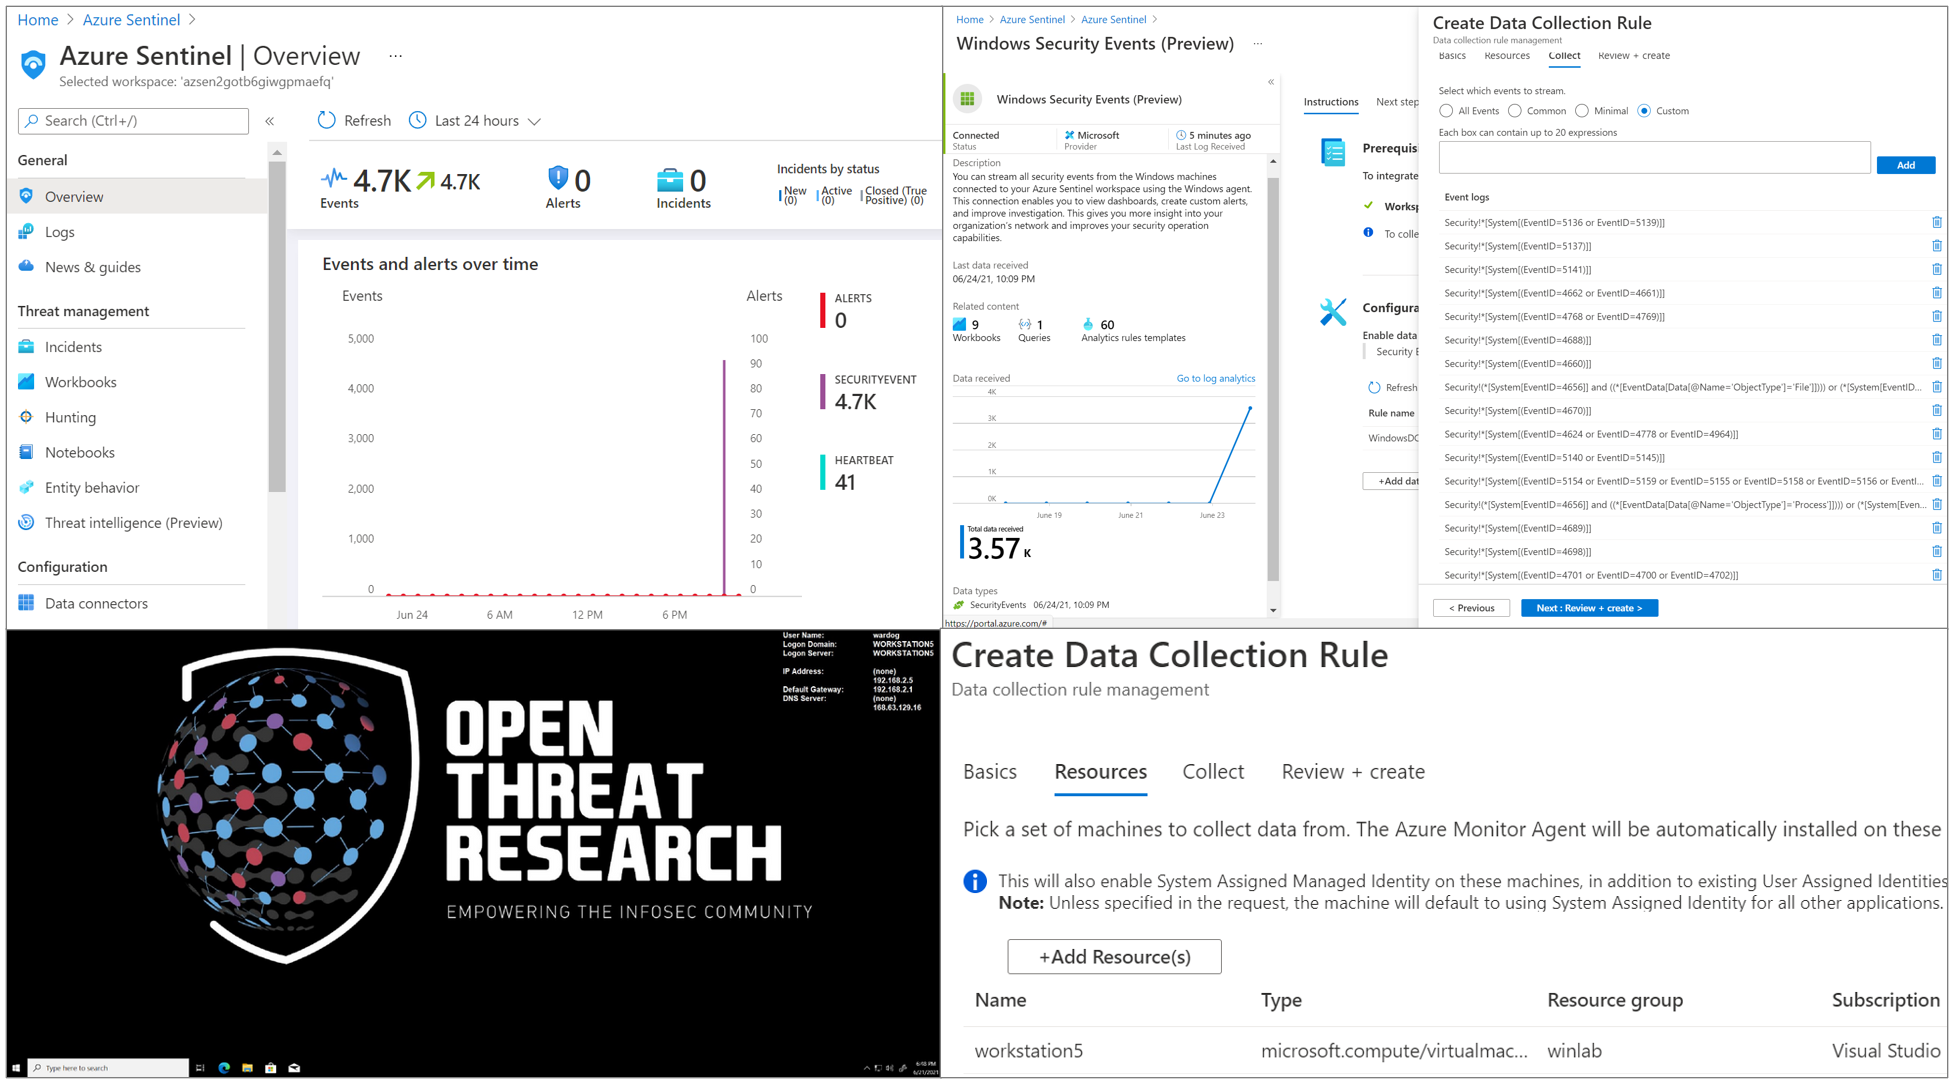Click Next: Review + create button
Screen dimensions: 1957x1090
1589,607
